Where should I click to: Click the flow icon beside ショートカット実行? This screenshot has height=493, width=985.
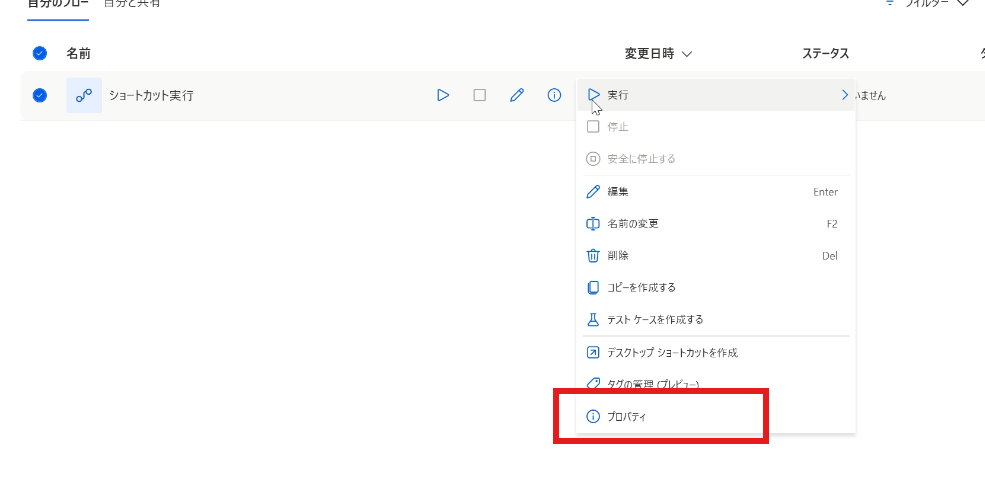(84, 96)
